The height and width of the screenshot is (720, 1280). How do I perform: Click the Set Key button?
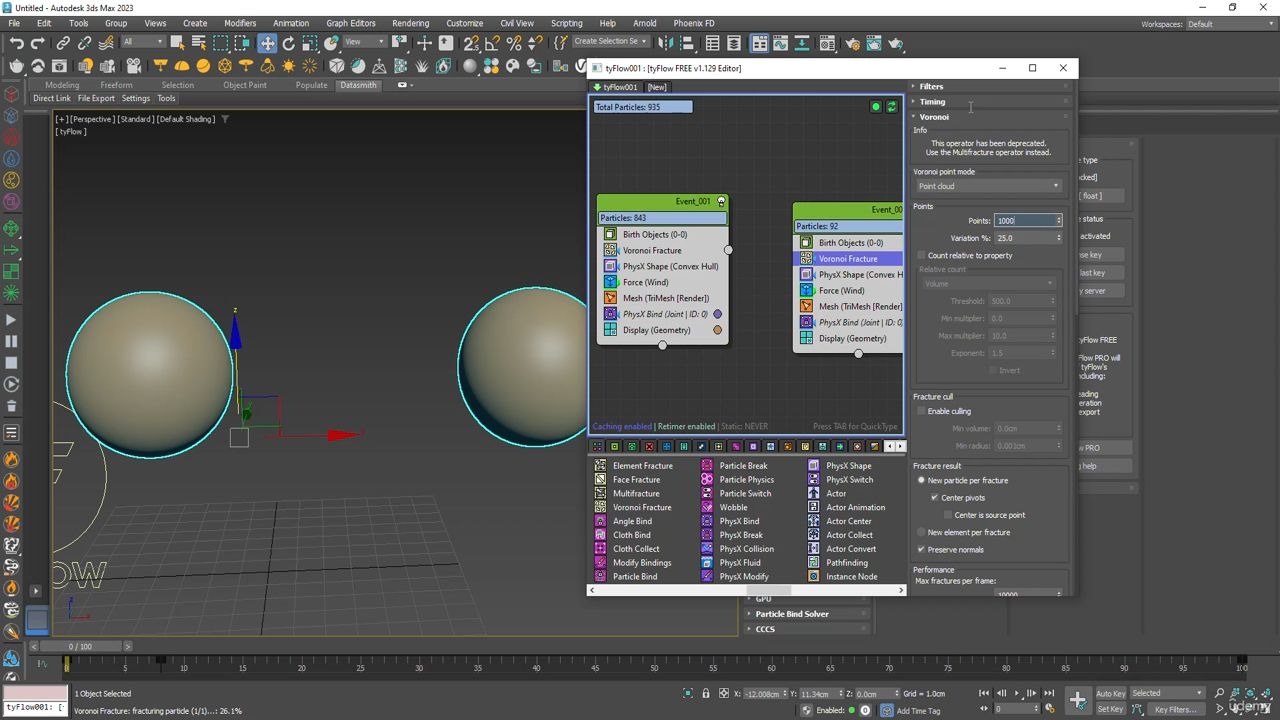(x=1110, y=710)
